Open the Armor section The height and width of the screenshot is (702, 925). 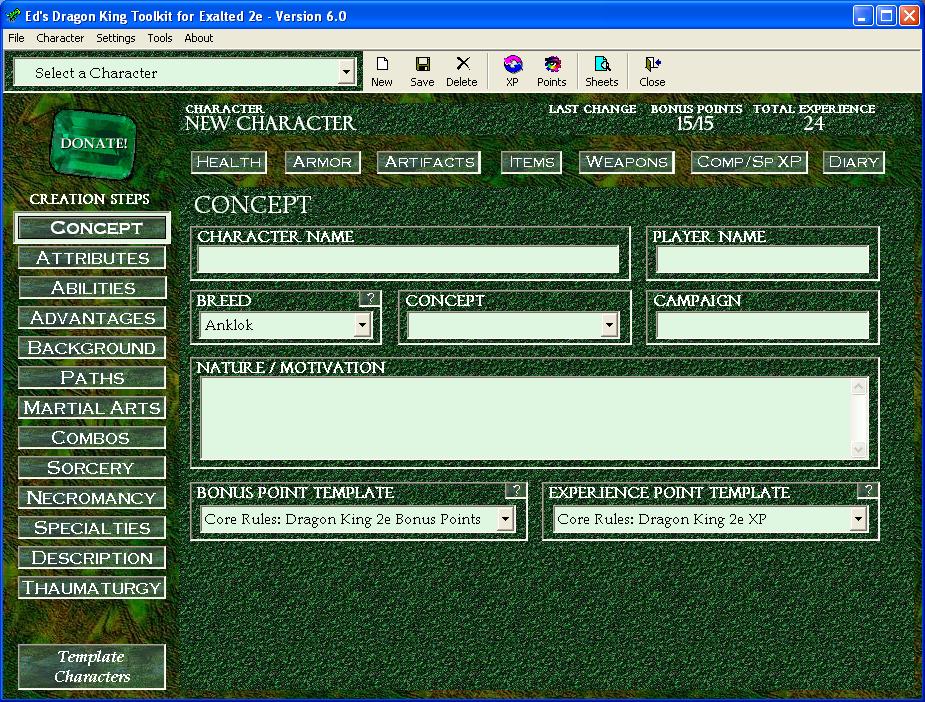coord(323,162)
